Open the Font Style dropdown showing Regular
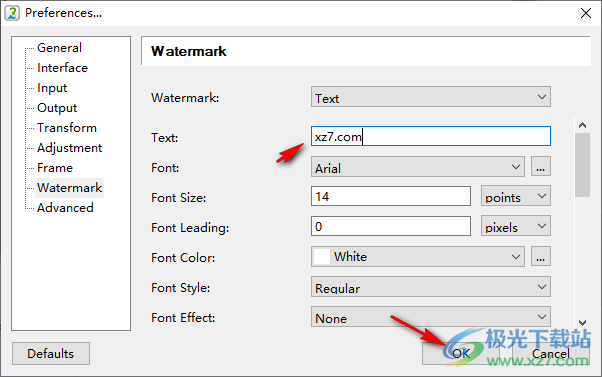The image size is (602, 377). click(x=431, y=286)
